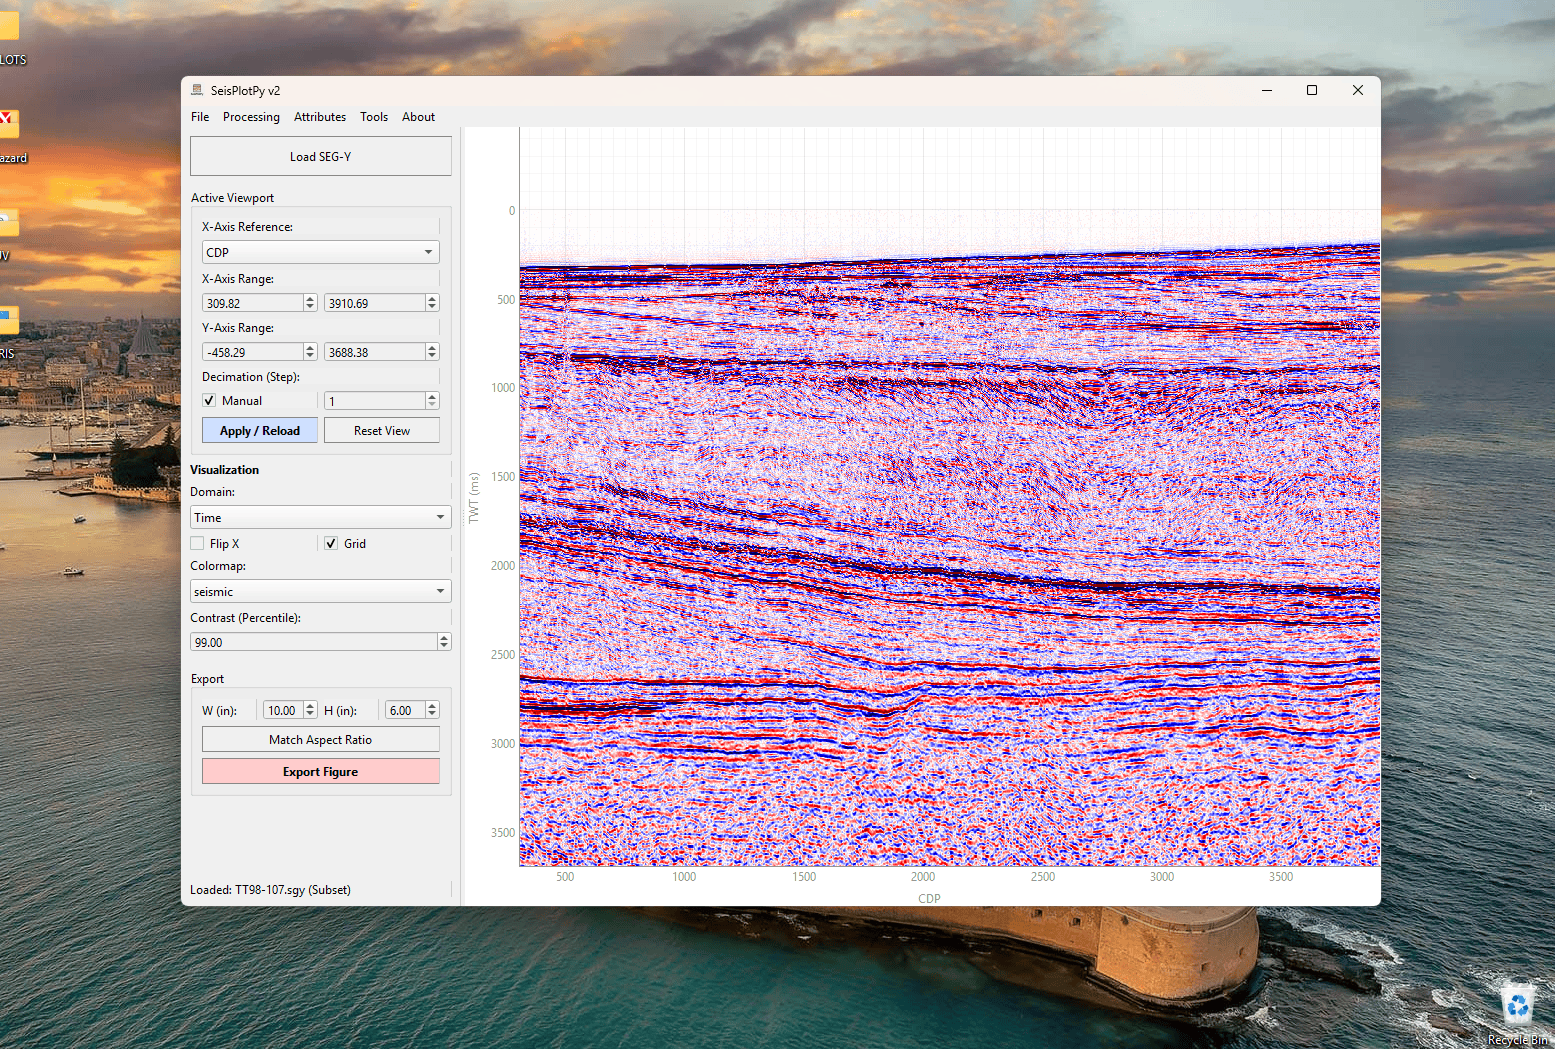Disable the Grid checkbox
Screen dimensions: 1555x1049
331,543
